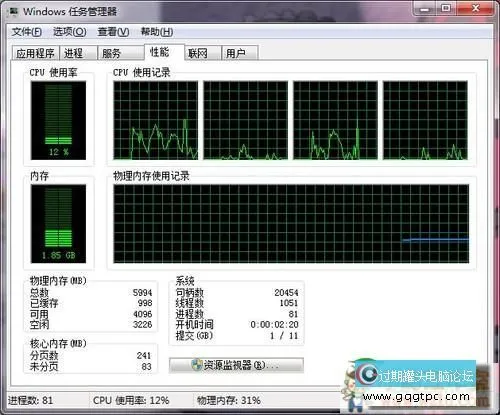
Task: Click the 可用 value 4096
Action: (x=142, y=314)
